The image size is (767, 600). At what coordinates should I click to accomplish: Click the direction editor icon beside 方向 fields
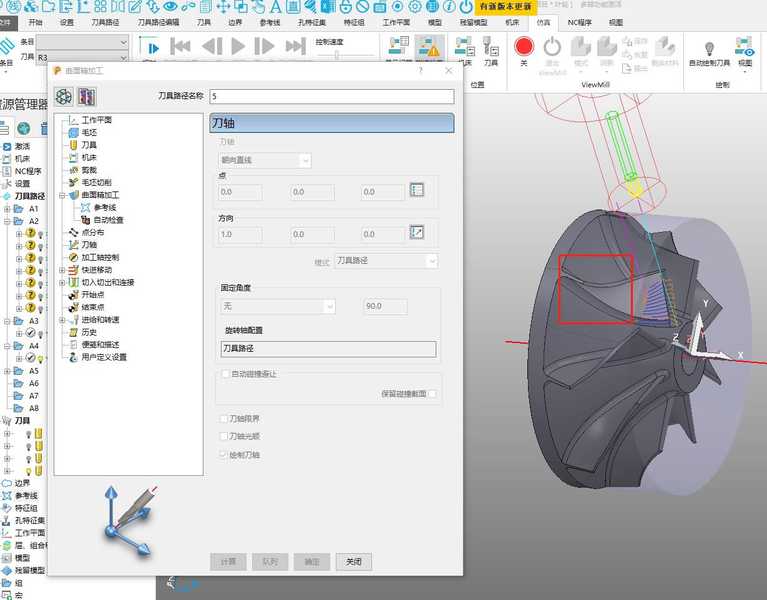point(418,233)
